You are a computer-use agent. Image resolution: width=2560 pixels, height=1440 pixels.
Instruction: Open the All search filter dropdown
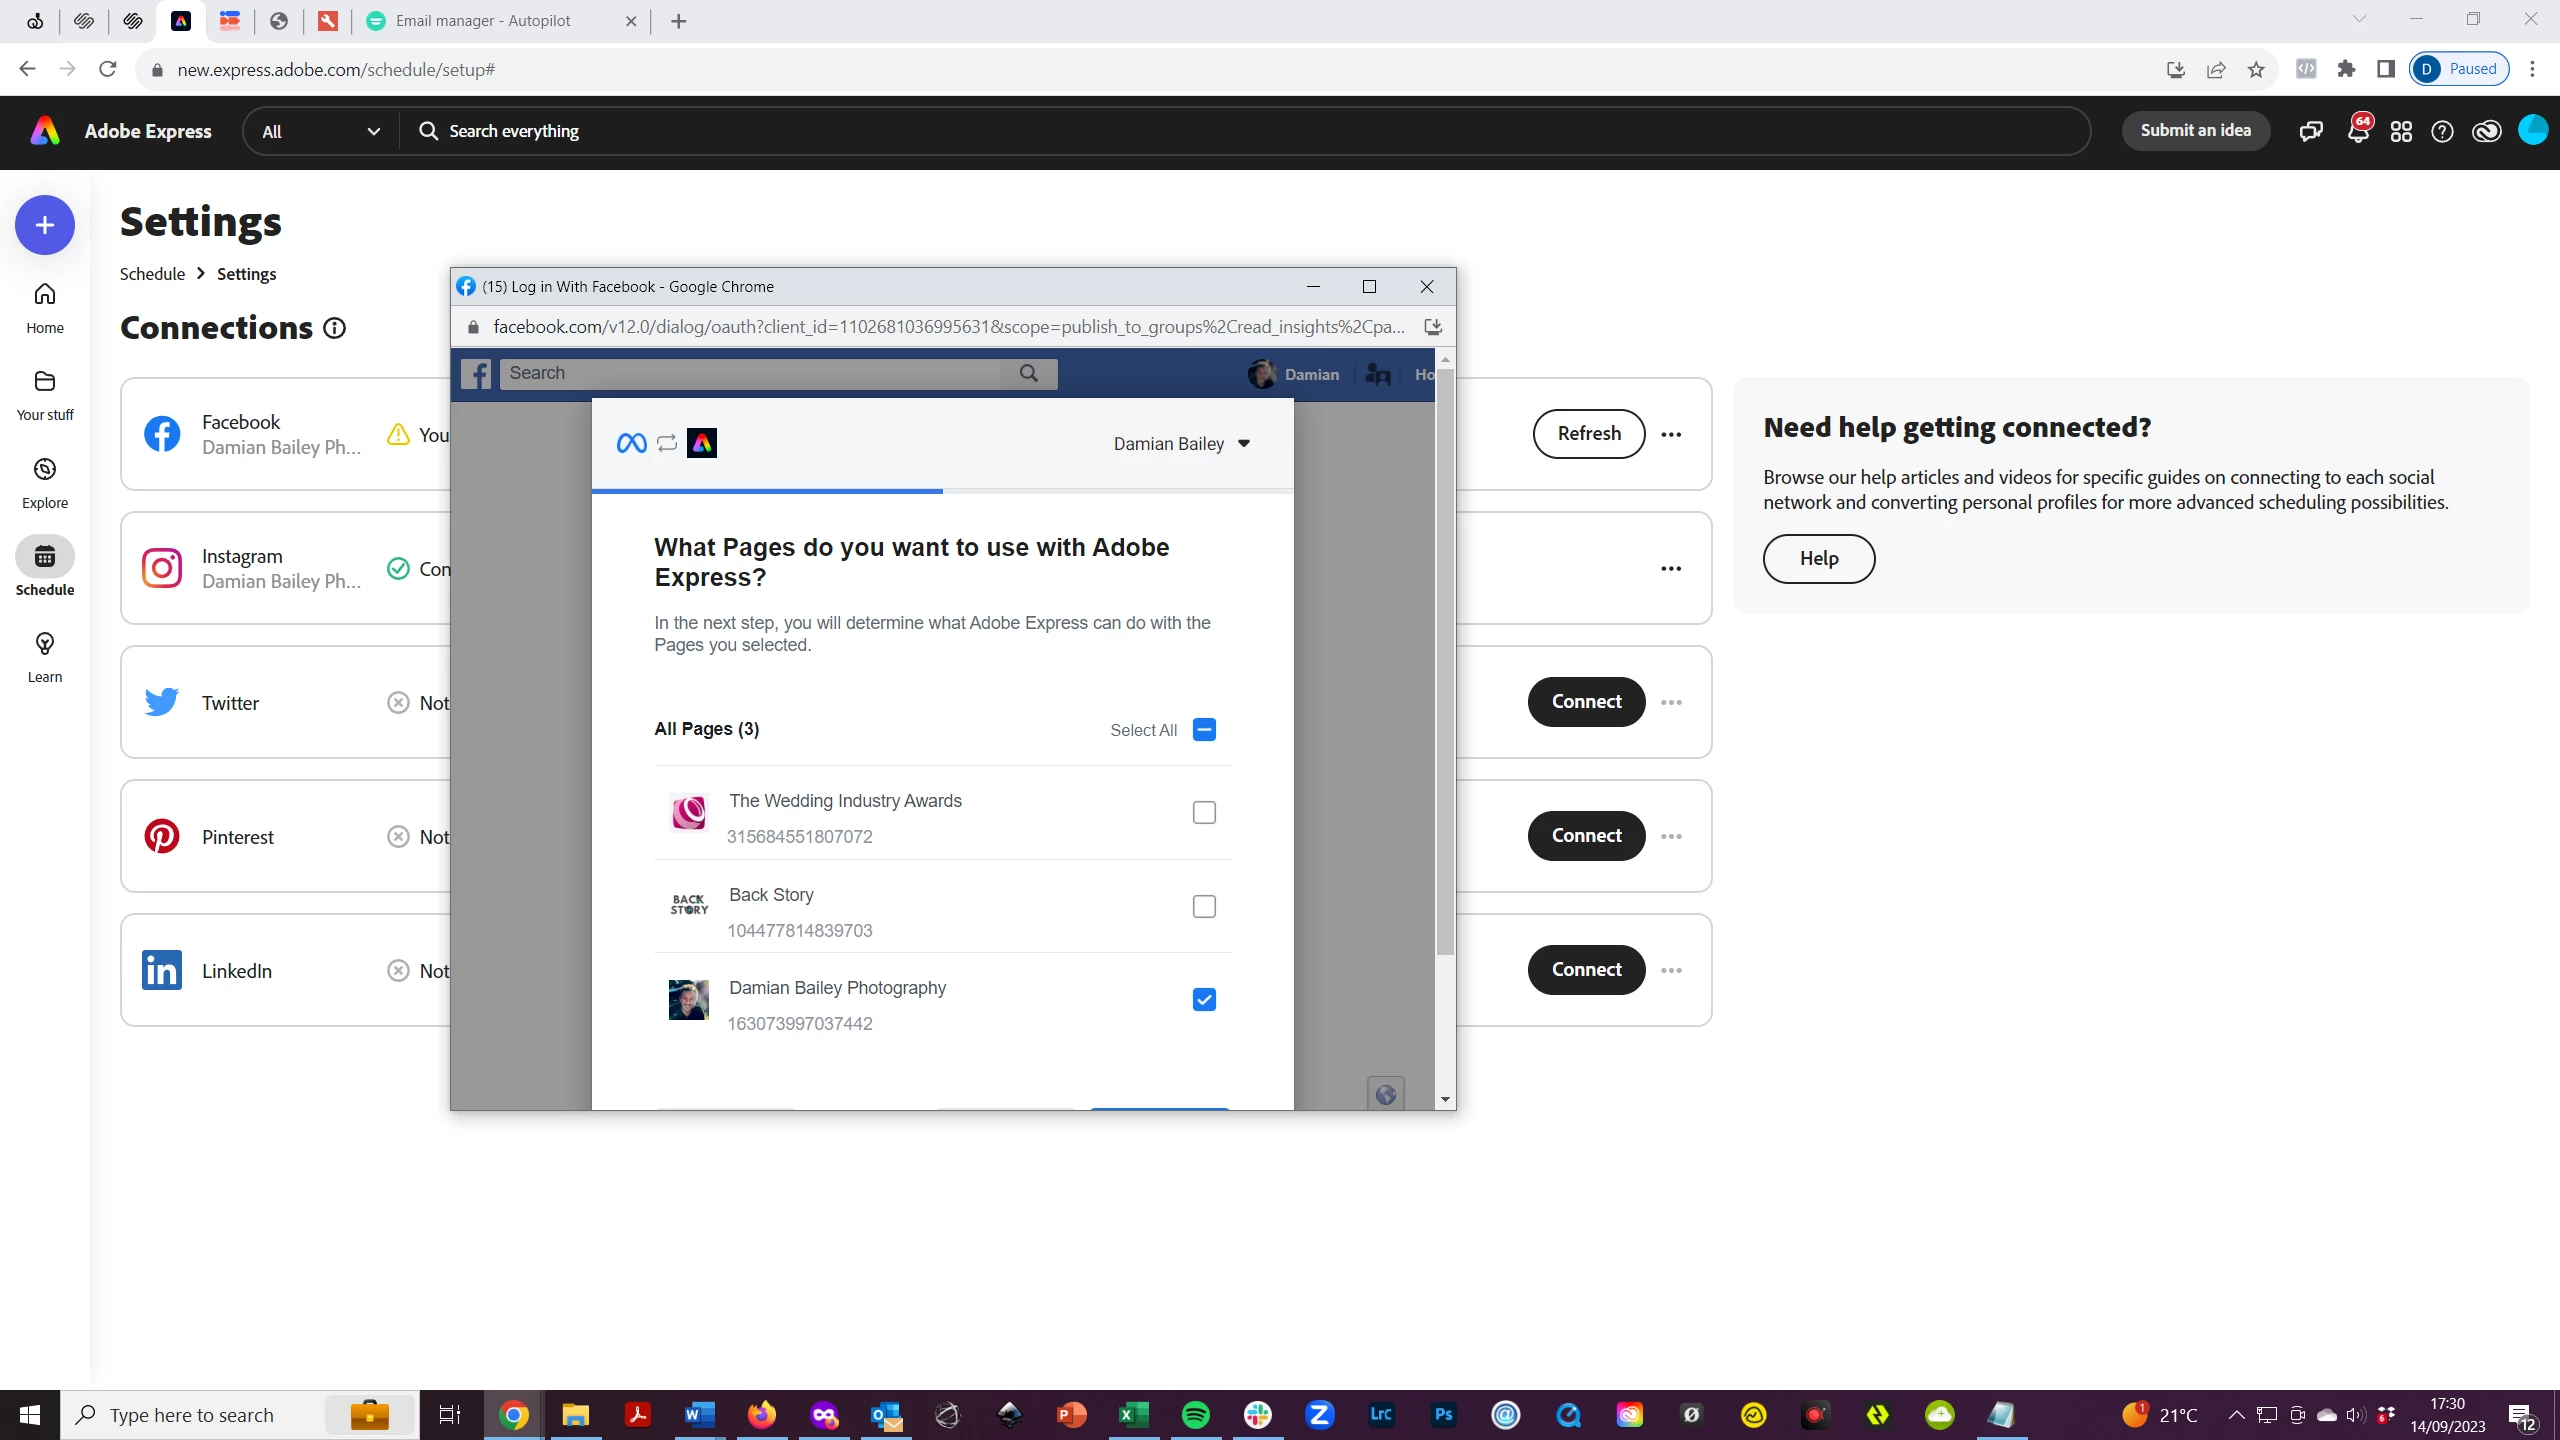point(320,132)
